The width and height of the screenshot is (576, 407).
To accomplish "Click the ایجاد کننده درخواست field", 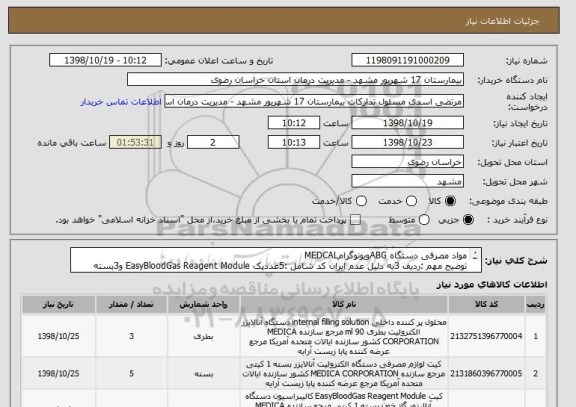I will 314,101.
